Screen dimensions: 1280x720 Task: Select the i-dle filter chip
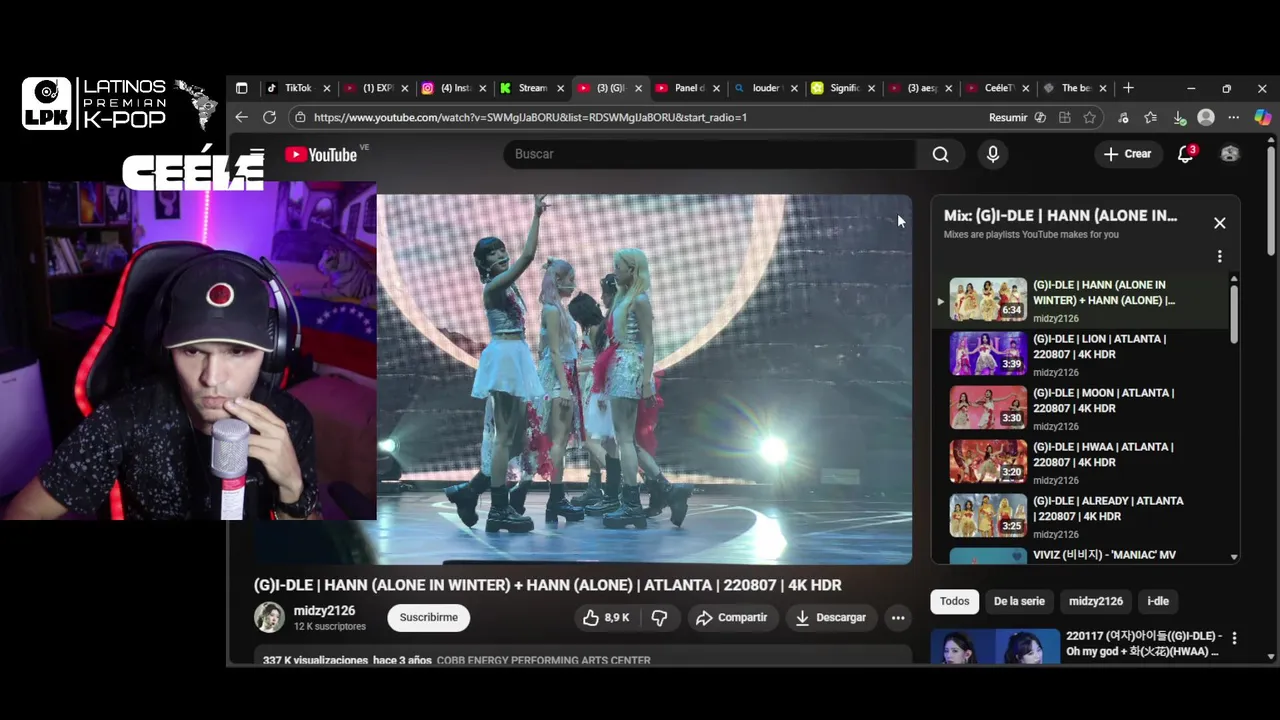point(1158,601)
